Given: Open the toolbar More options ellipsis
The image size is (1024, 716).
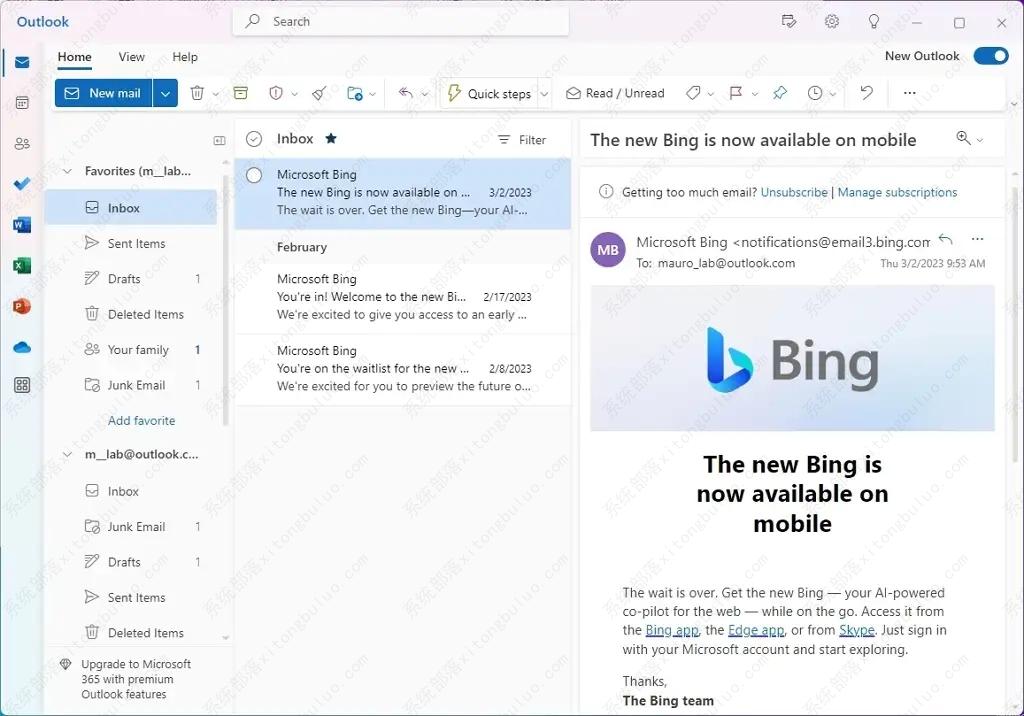Looking at the screenshot, I should (x=910, y=93).
